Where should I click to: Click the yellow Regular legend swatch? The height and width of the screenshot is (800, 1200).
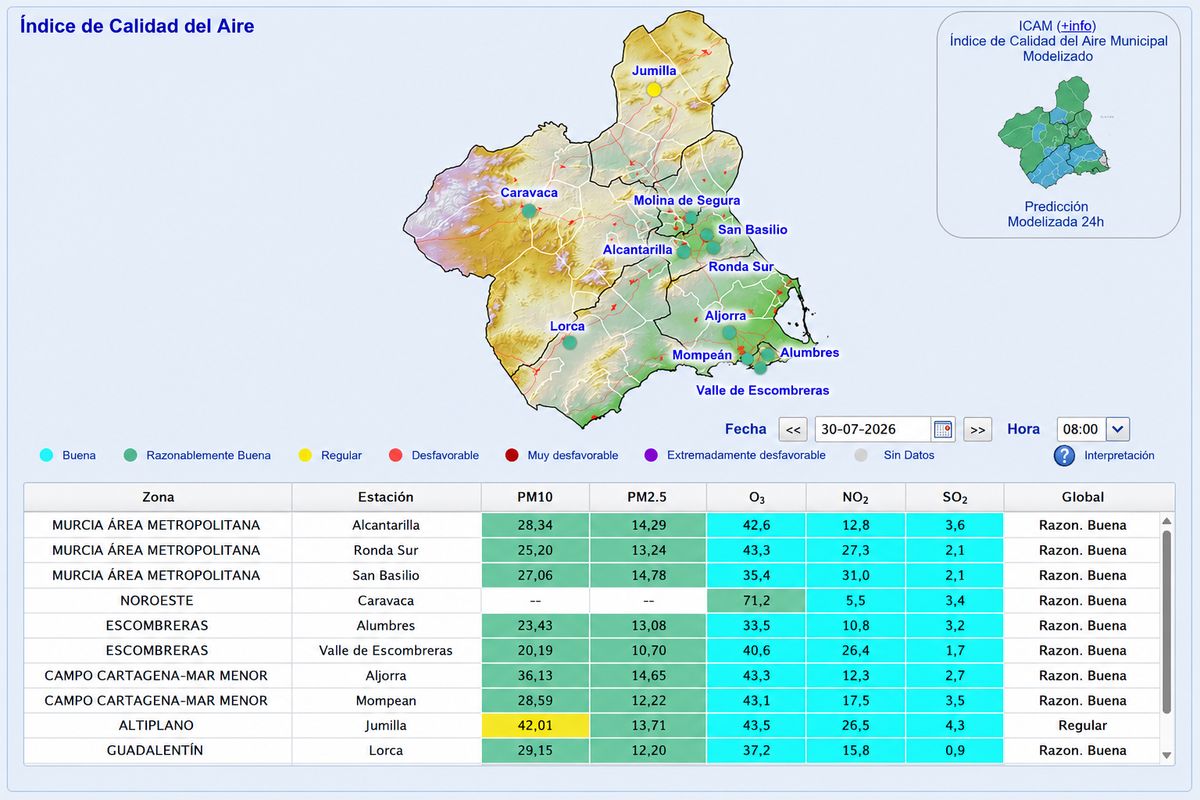[306, 455]
